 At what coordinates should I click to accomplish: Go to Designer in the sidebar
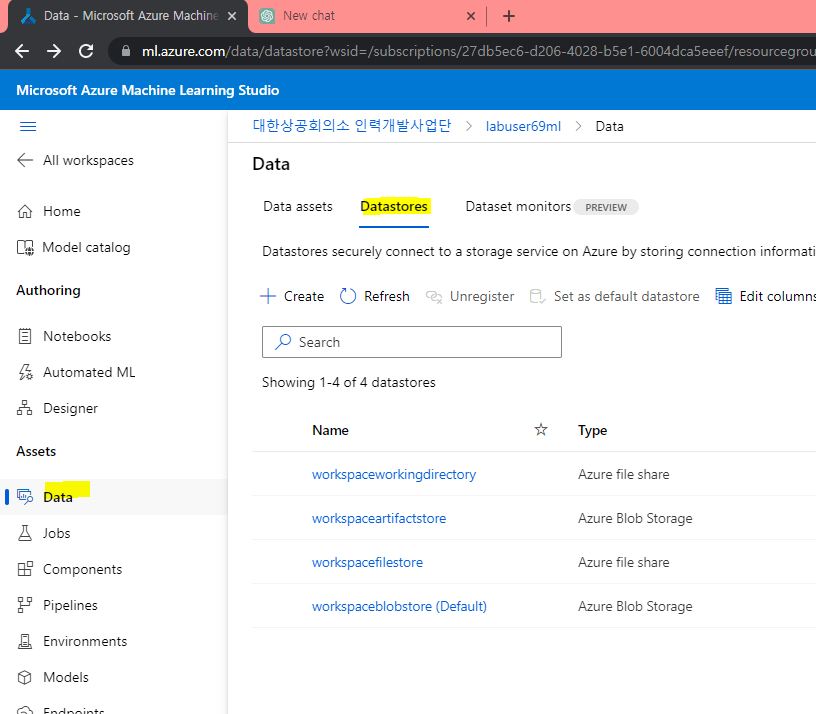pyautogui.click(x=70, y=409)
